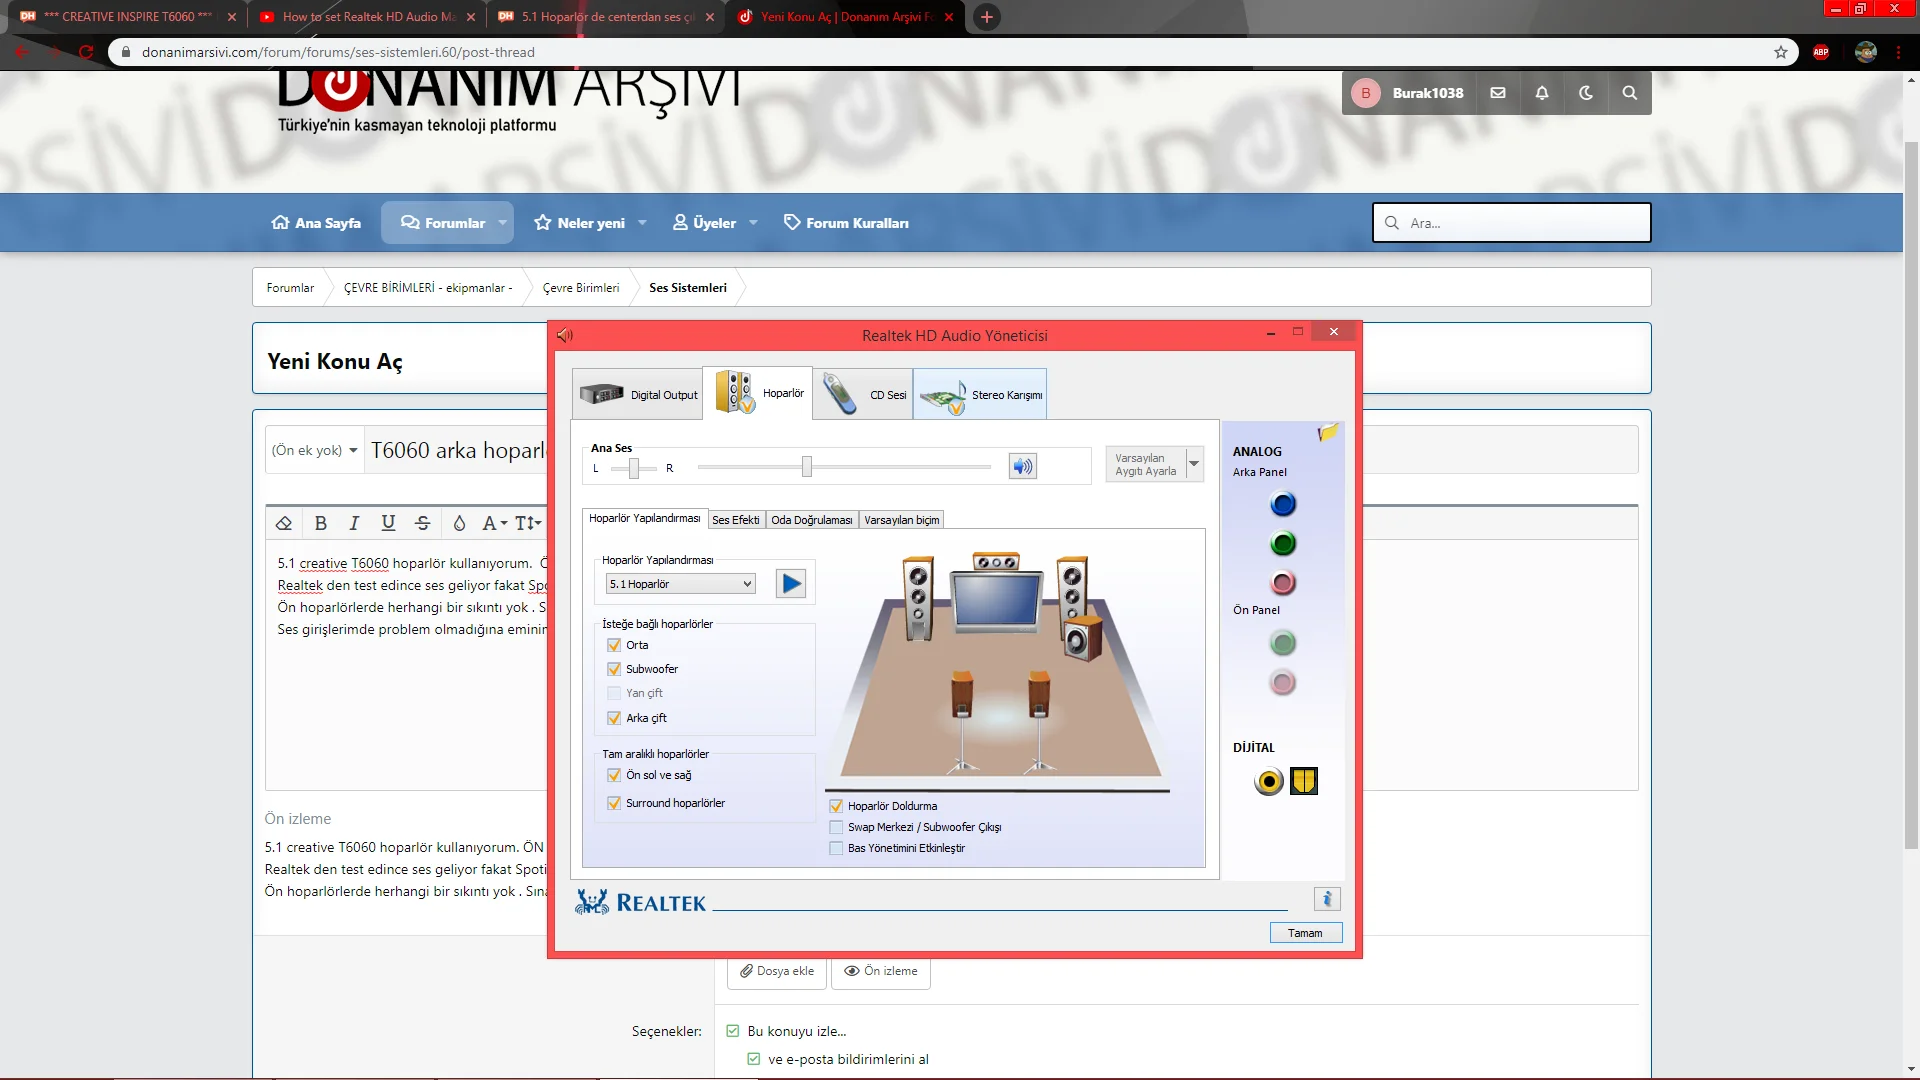
Task: Expand the Varsayılan Aygıtı Ayarla dropdown arrow
Action: pyautogui.click(x=1193, y=464)
